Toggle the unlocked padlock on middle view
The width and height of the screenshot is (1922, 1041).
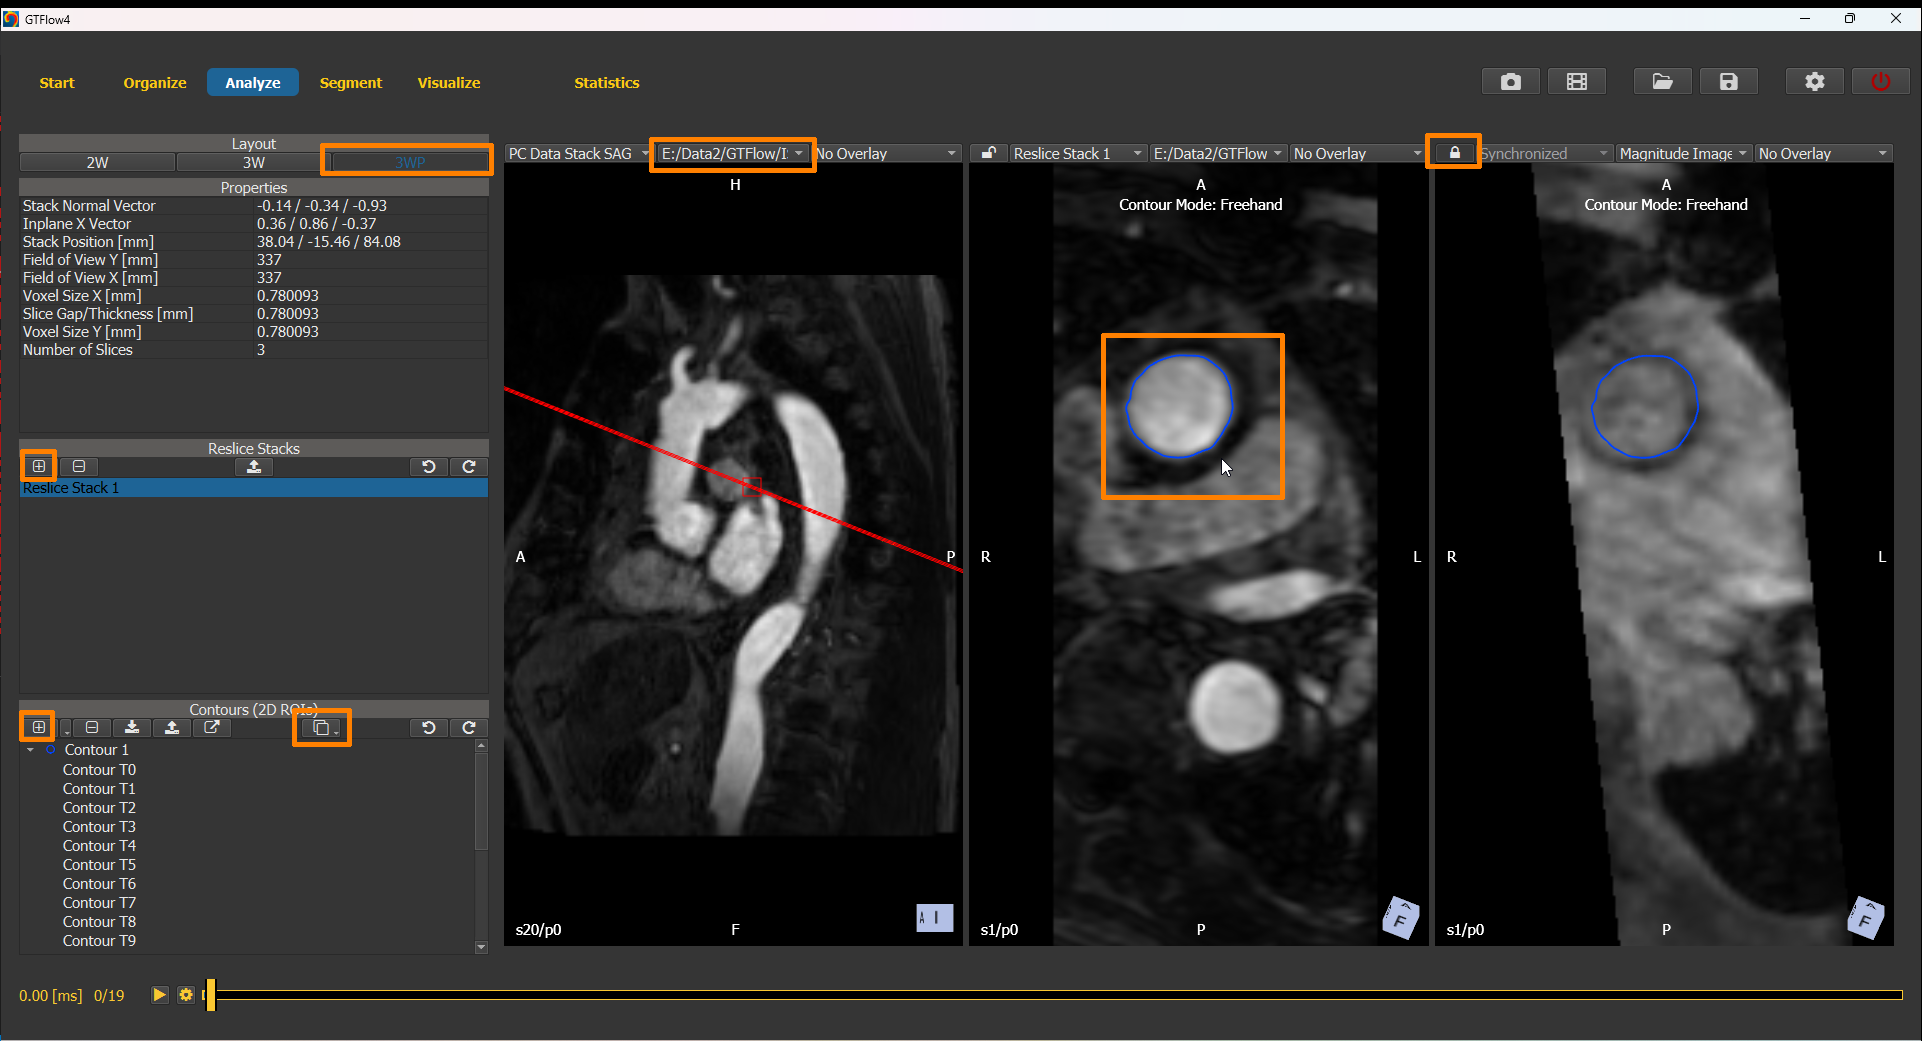pyautogui.click(x=988, y=153)
